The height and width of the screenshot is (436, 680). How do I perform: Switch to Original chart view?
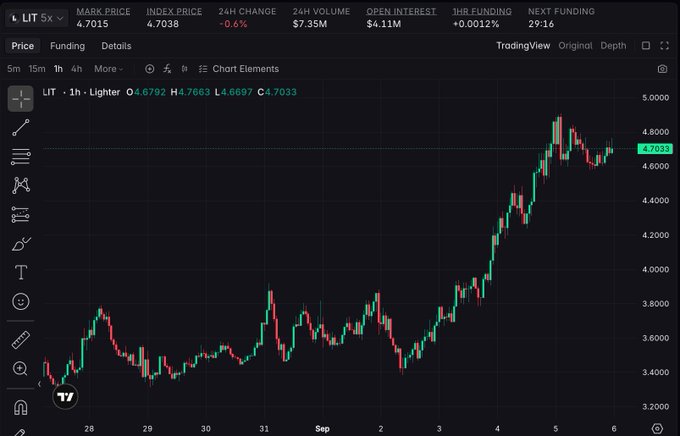point(575,46)
